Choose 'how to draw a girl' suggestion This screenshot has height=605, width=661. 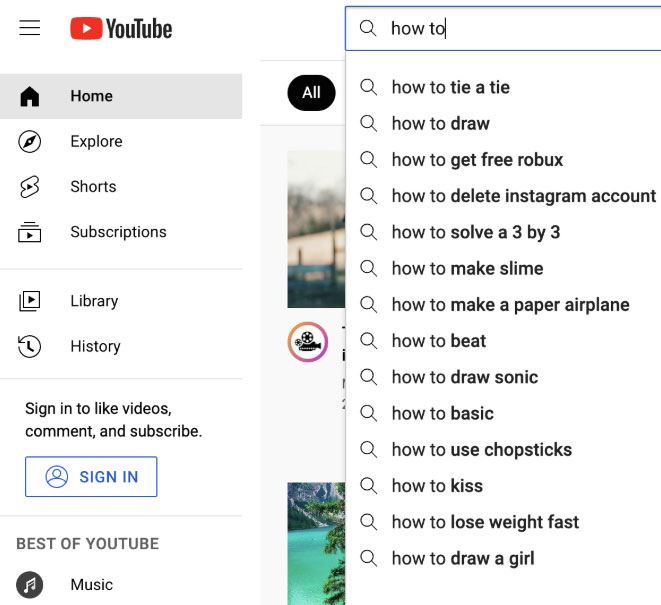pyautogui.click(x=503, y=558)
